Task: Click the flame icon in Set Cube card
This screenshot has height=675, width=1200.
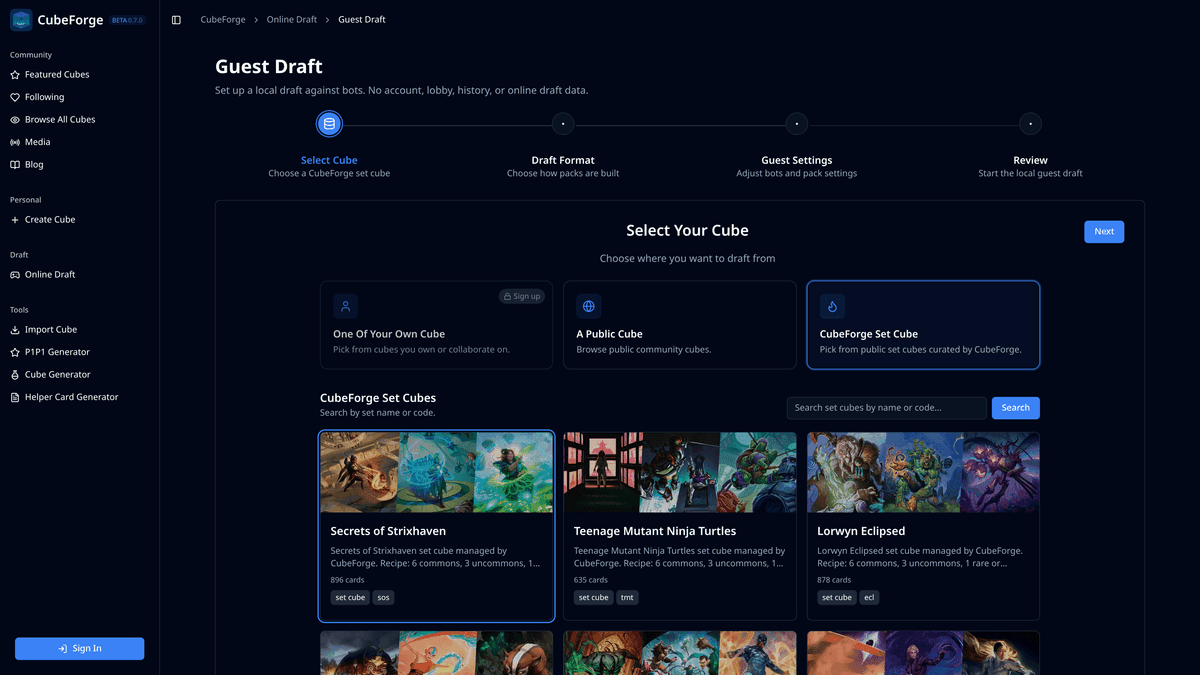Action: pyautogui.click(x=832, y=306)
